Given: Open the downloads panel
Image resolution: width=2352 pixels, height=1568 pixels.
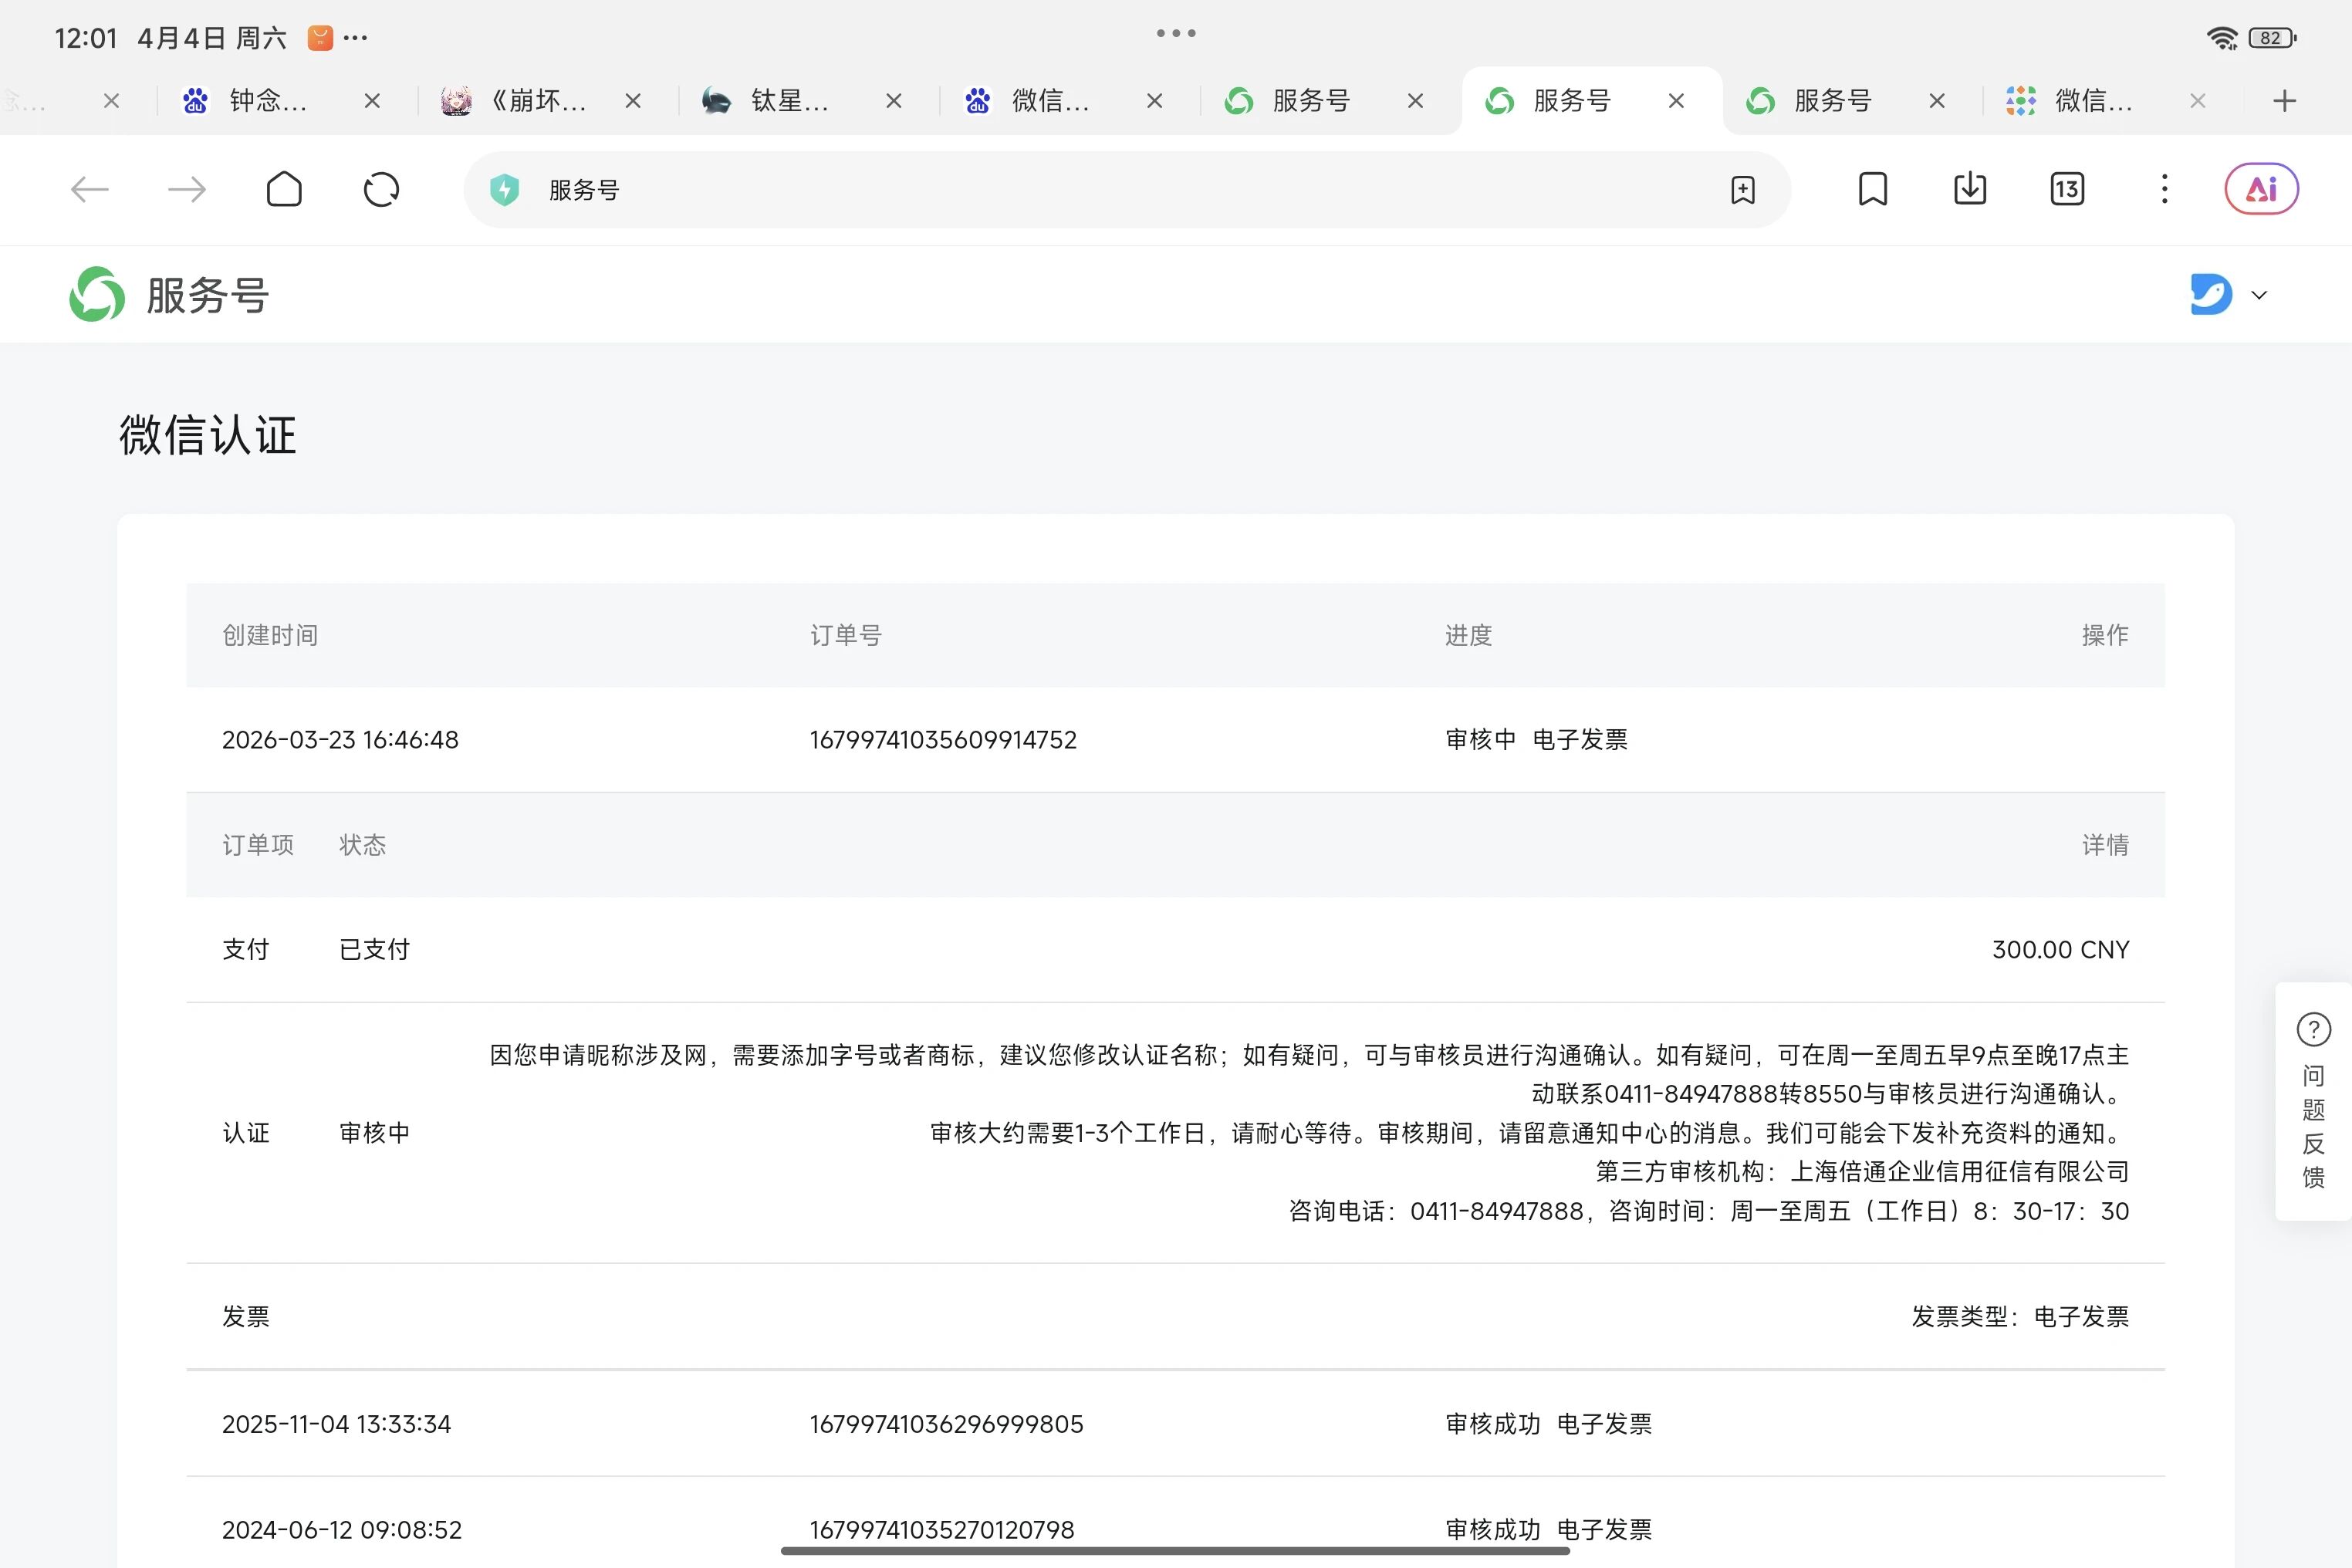Looking at the screenshot, I should (1969, 189).
